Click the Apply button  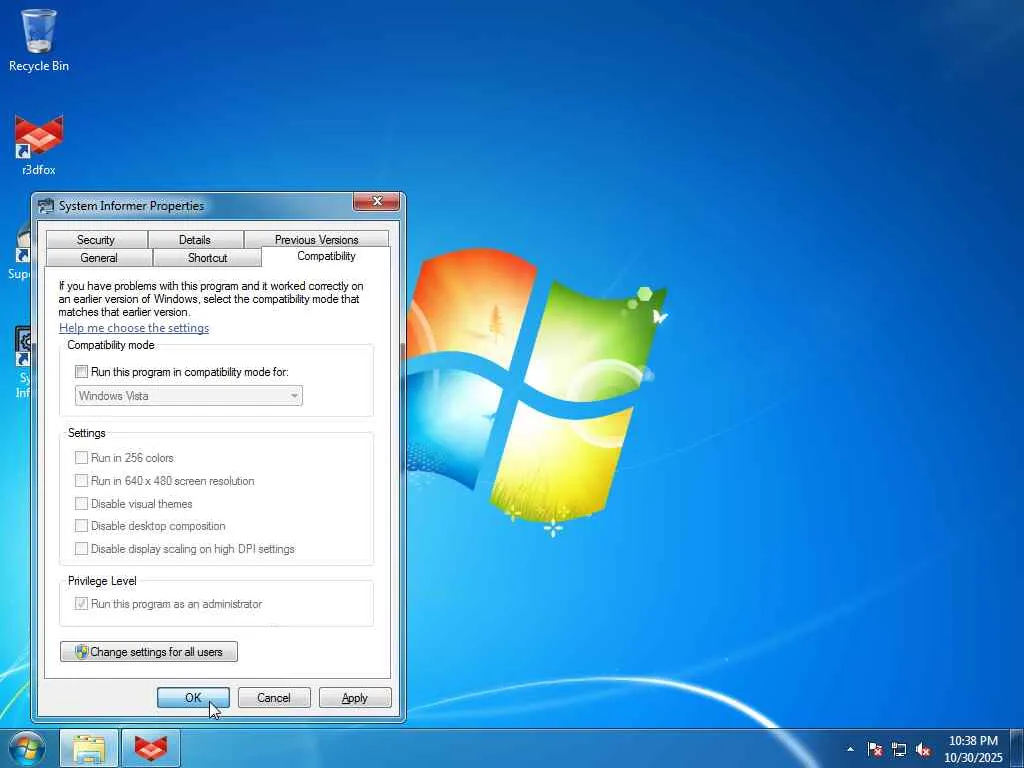pos(355,697)
